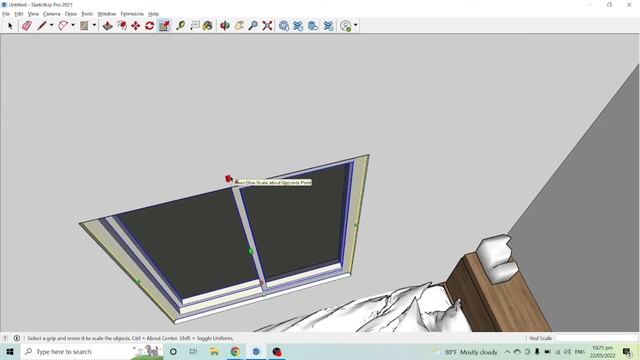Viewport: 640px width, 360px height.
Task: Open the taskbar clock and date
Action: 602,351
